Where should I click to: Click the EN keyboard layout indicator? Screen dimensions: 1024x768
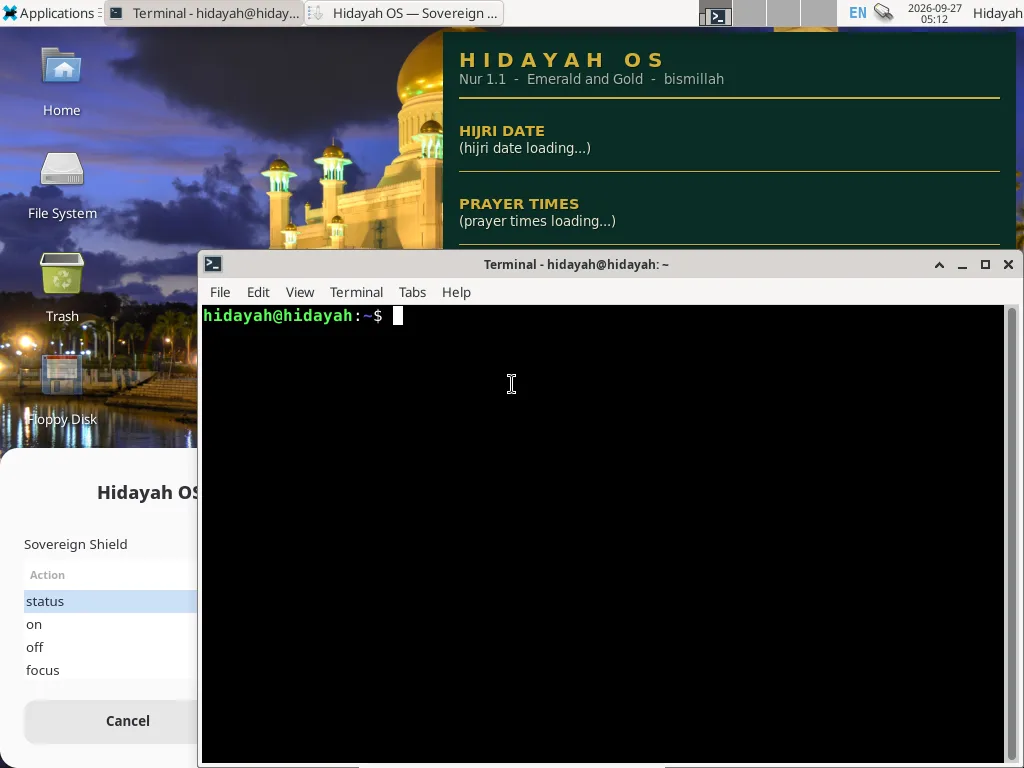tap(857, 13)
